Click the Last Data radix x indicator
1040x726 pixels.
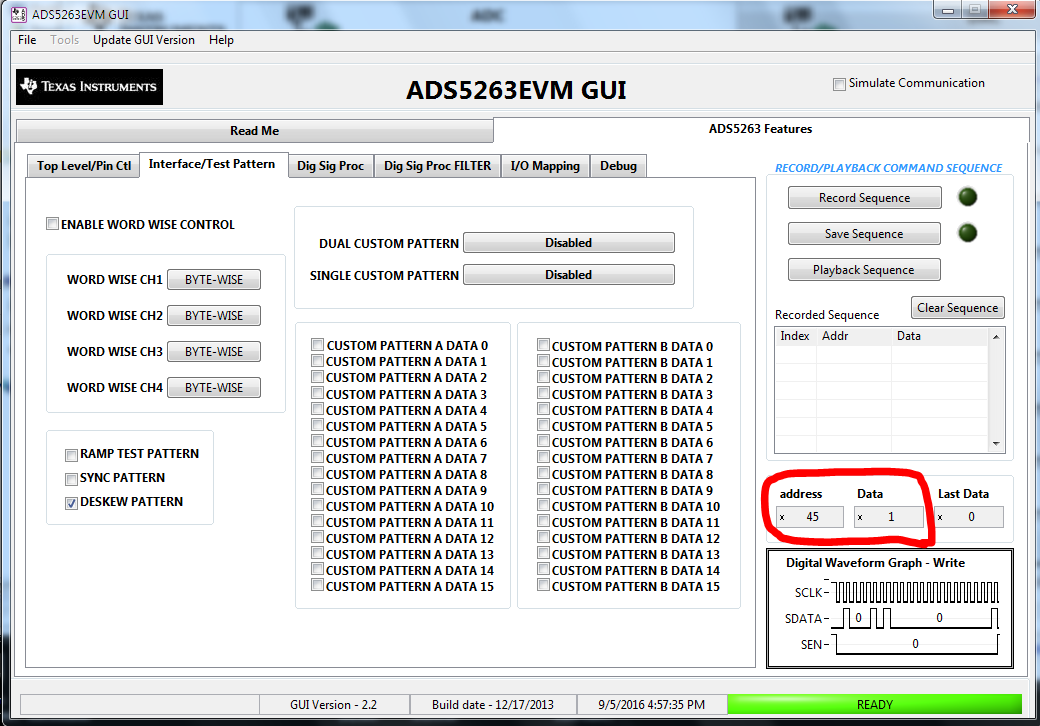941,517
